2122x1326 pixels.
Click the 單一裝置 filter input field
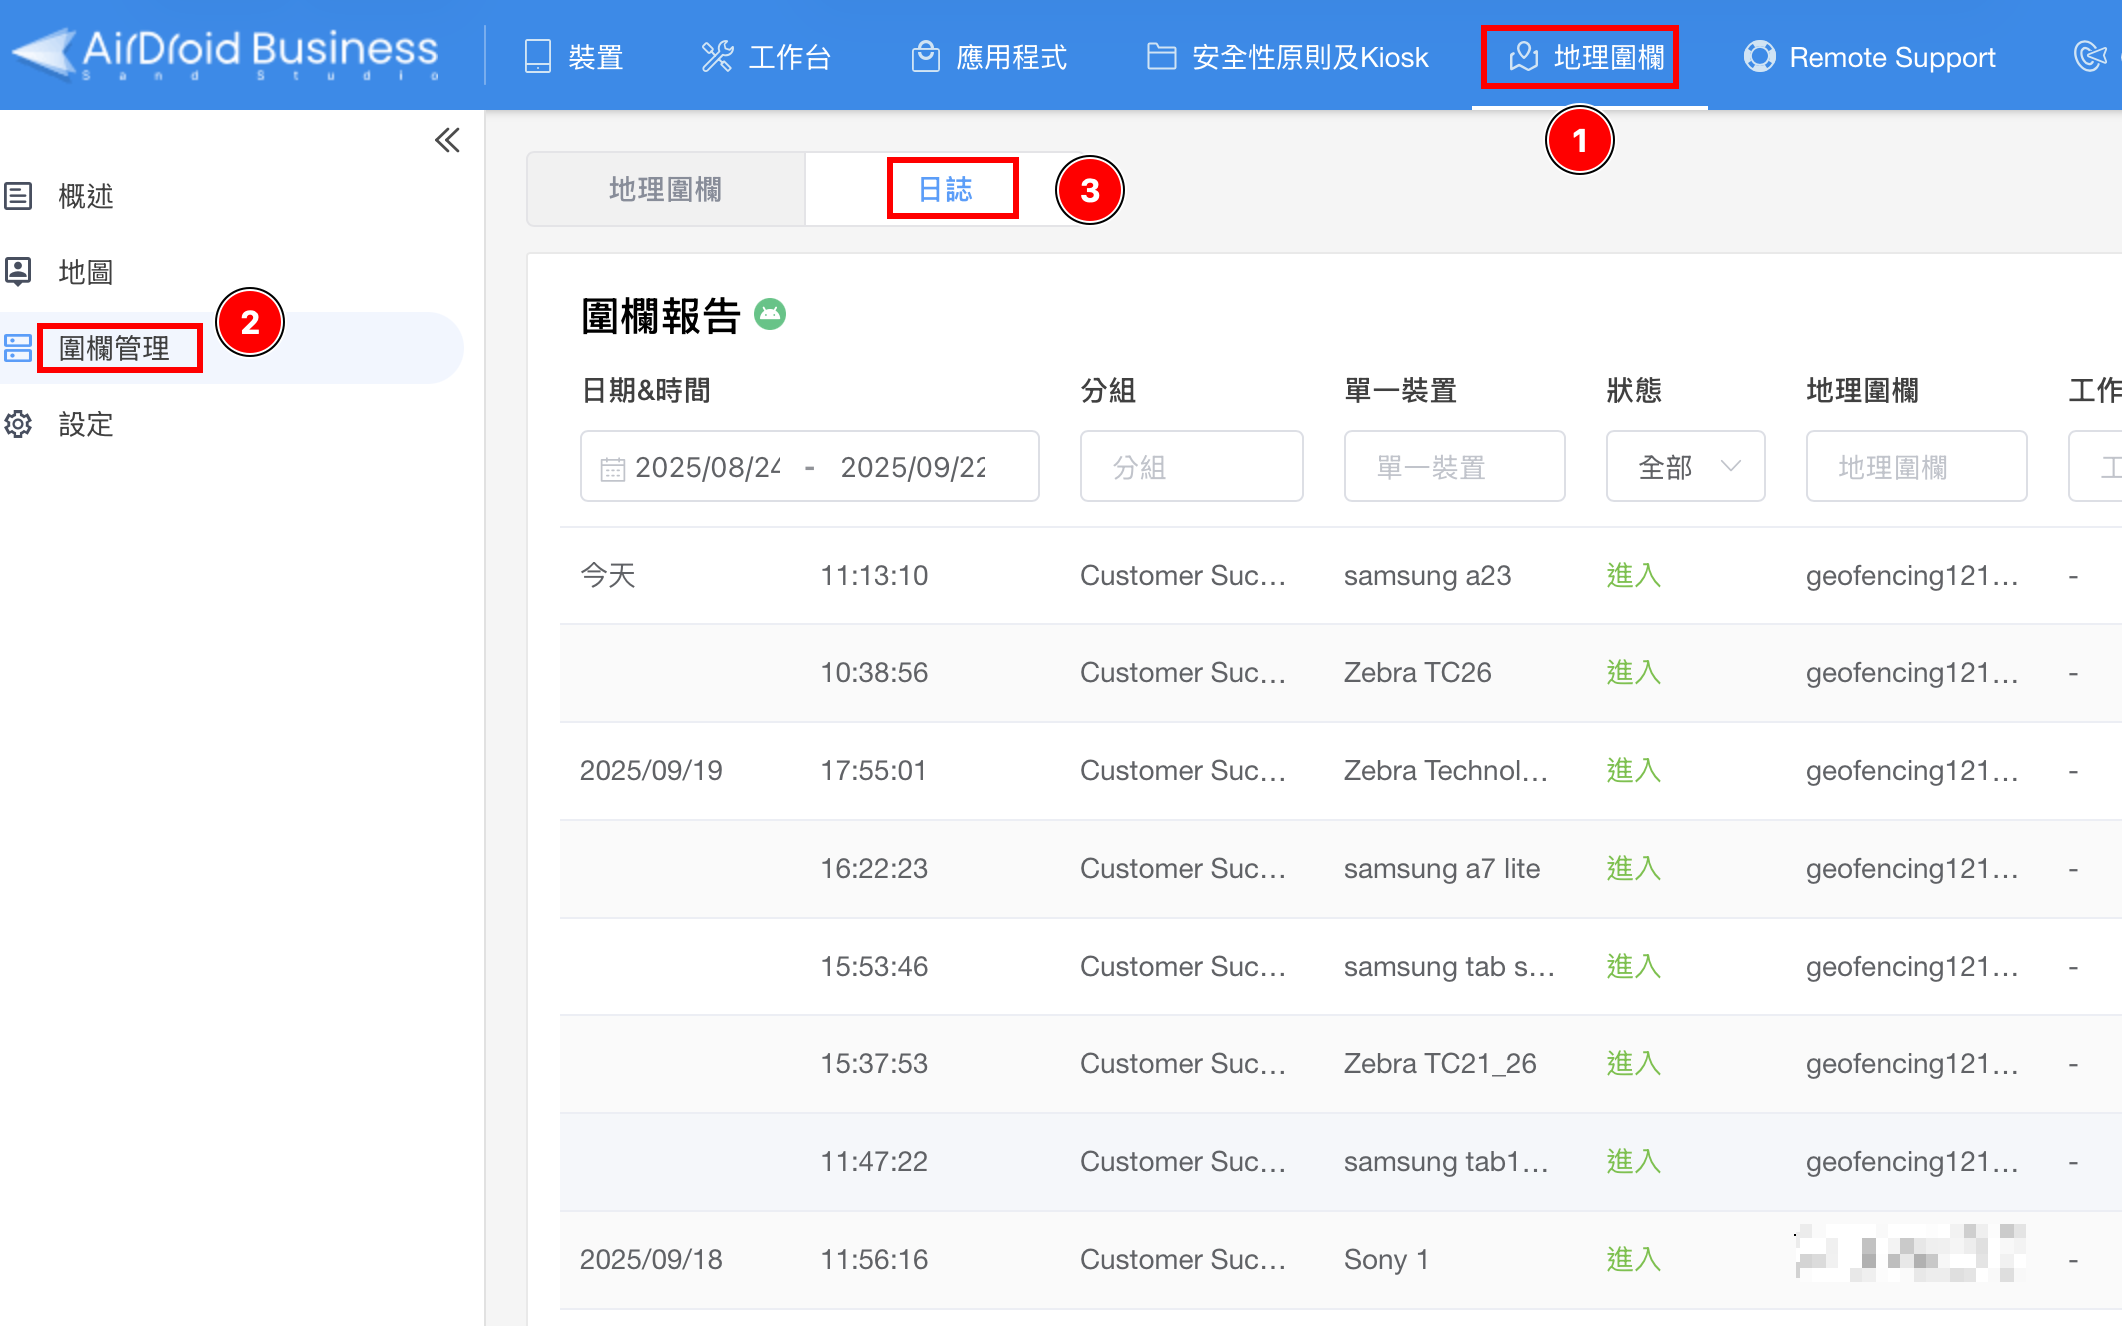pyautogui.click(x=1454, y=466)
